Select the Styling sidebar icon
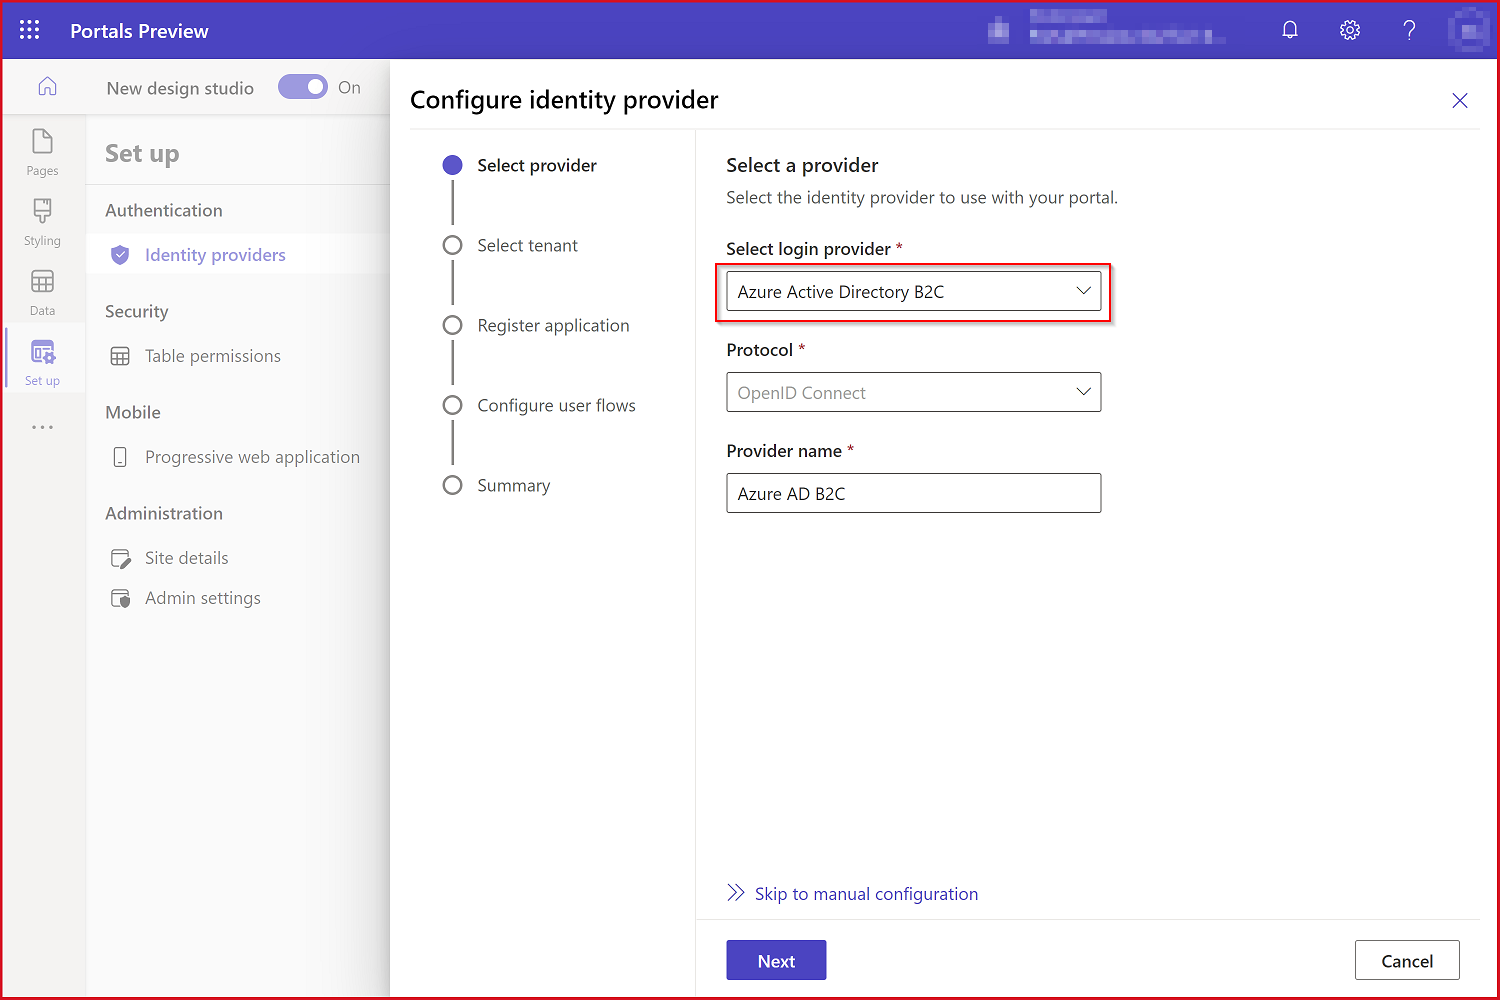This screenshot has height=1000, width=1500. (x=42, y=221)
